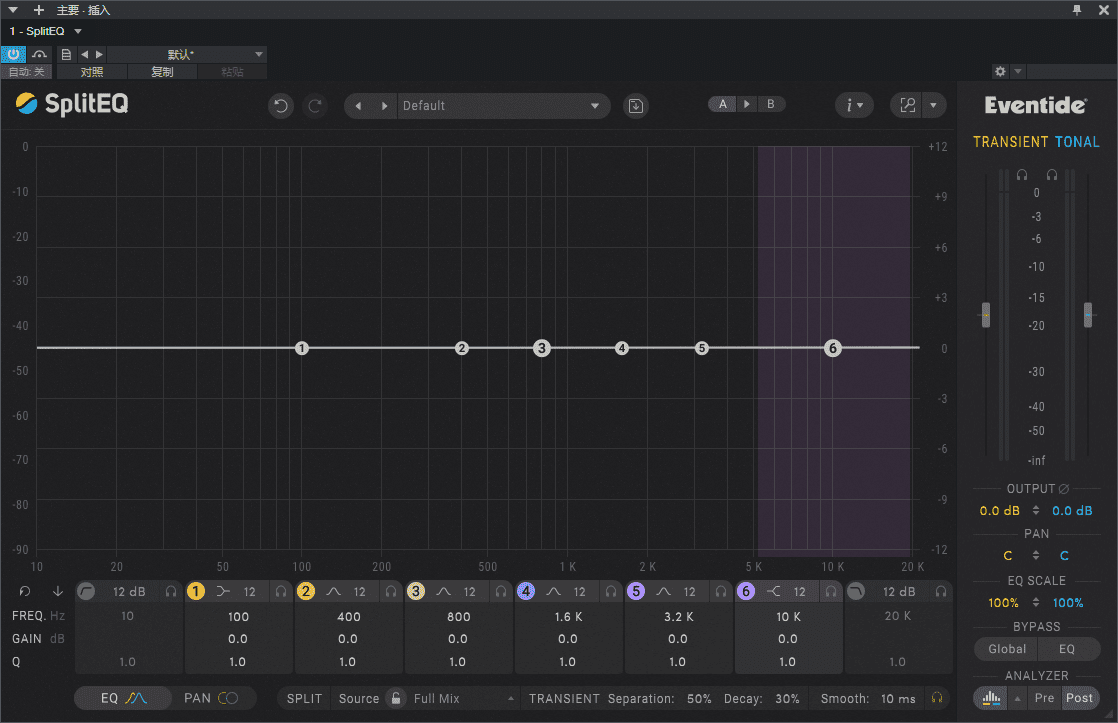Solo the Transient channel headphone icon
The image size is (1118, 723).
click(1022, 175)
